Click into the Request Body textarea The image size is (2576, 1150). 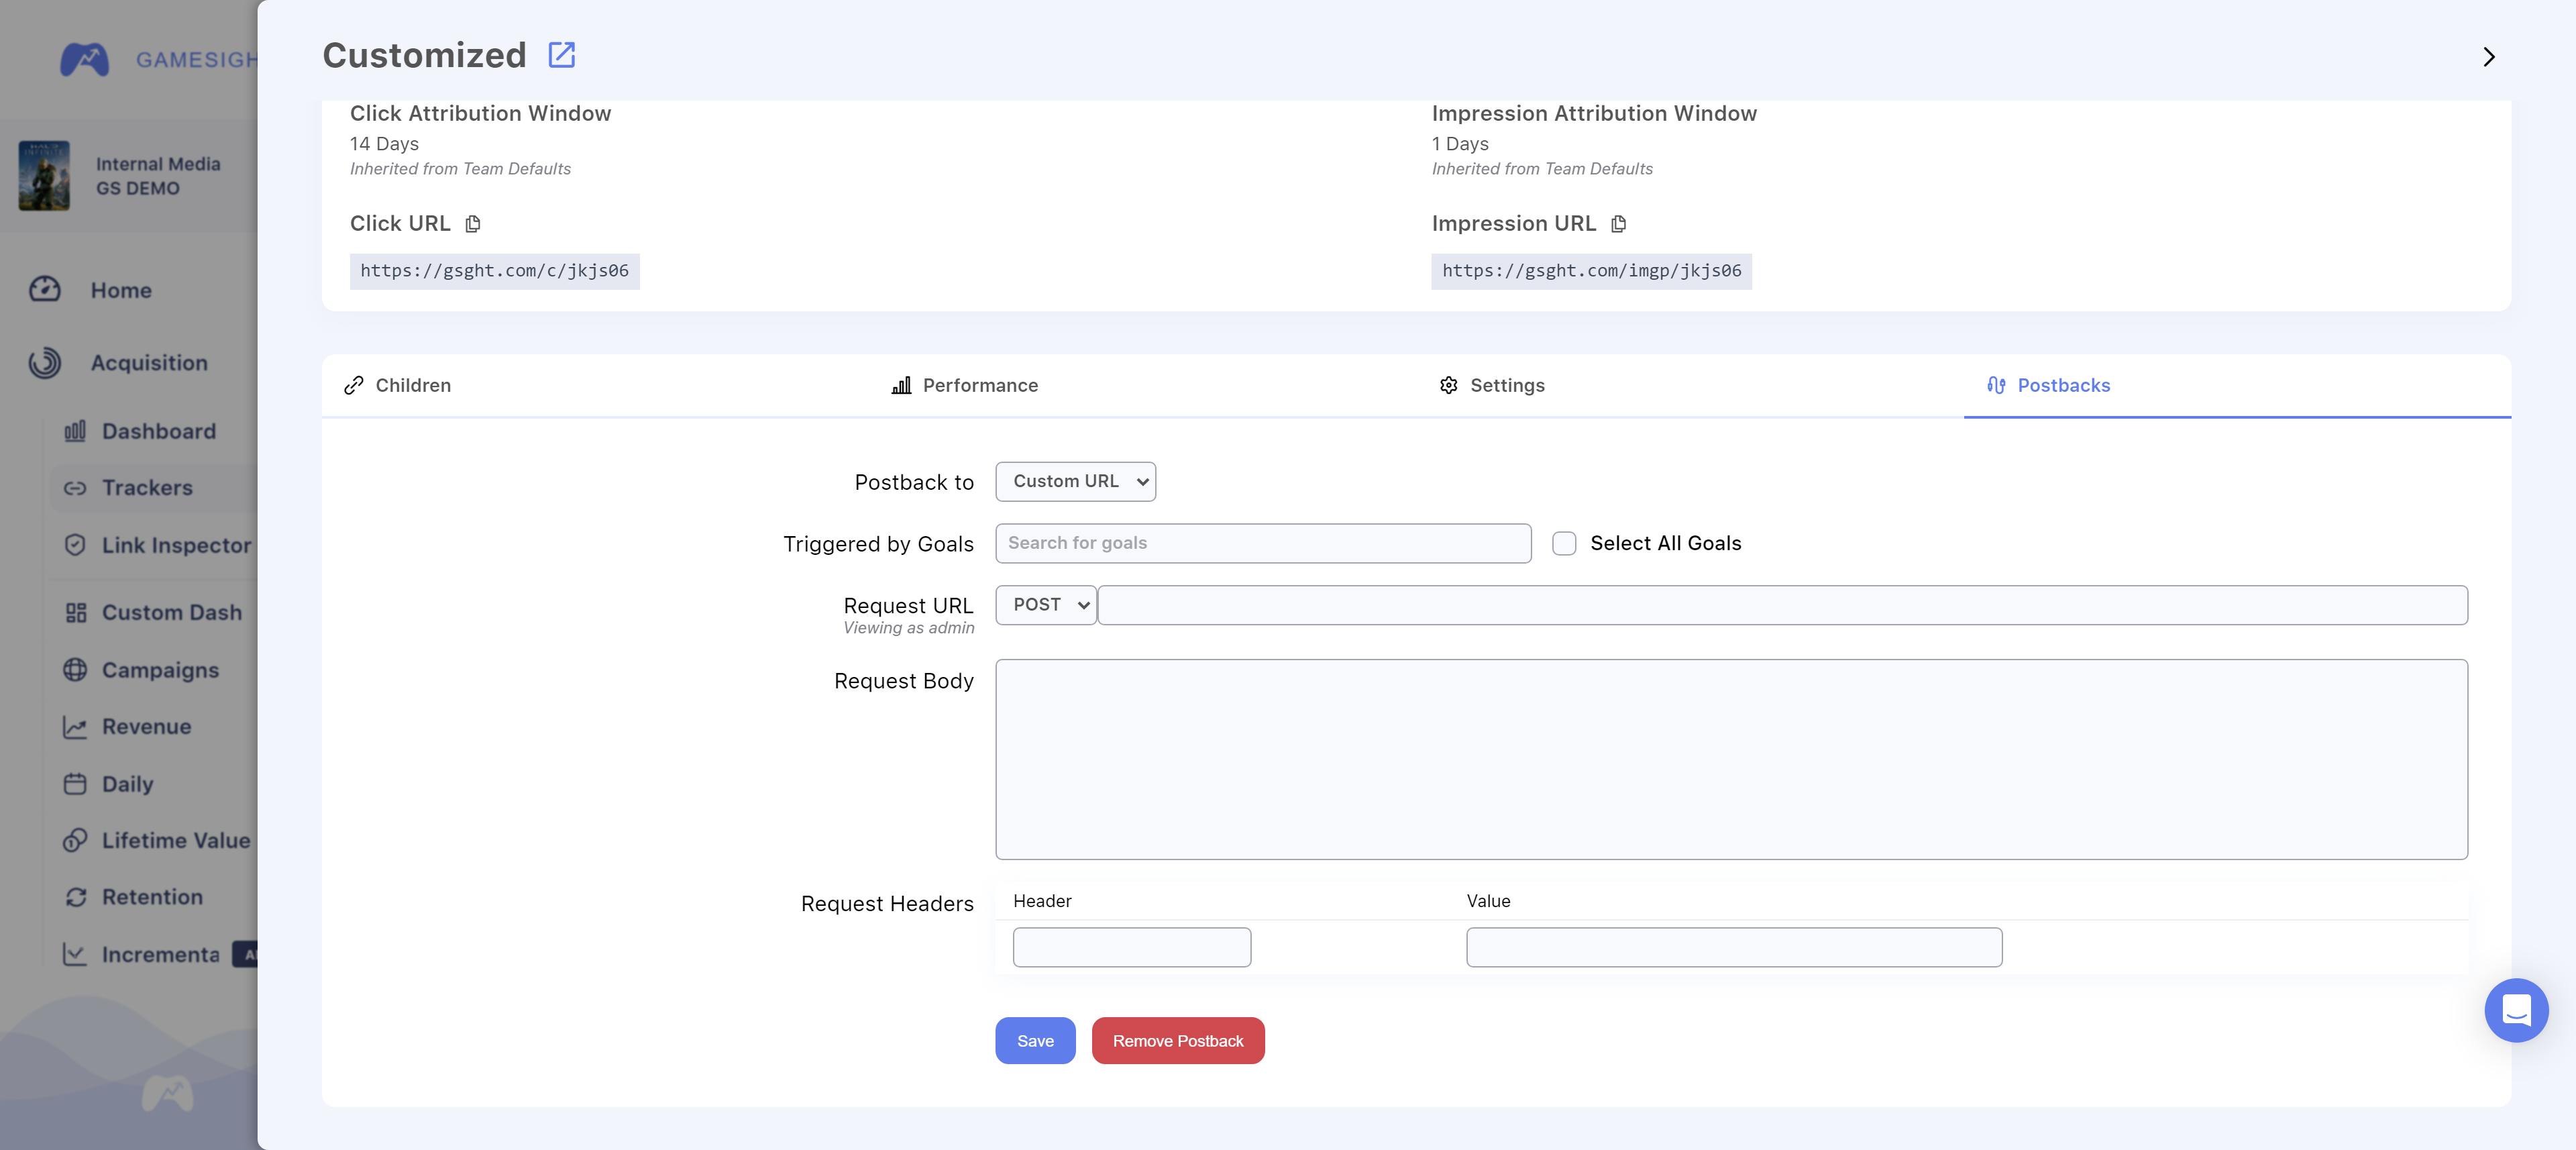[1731, 759]
